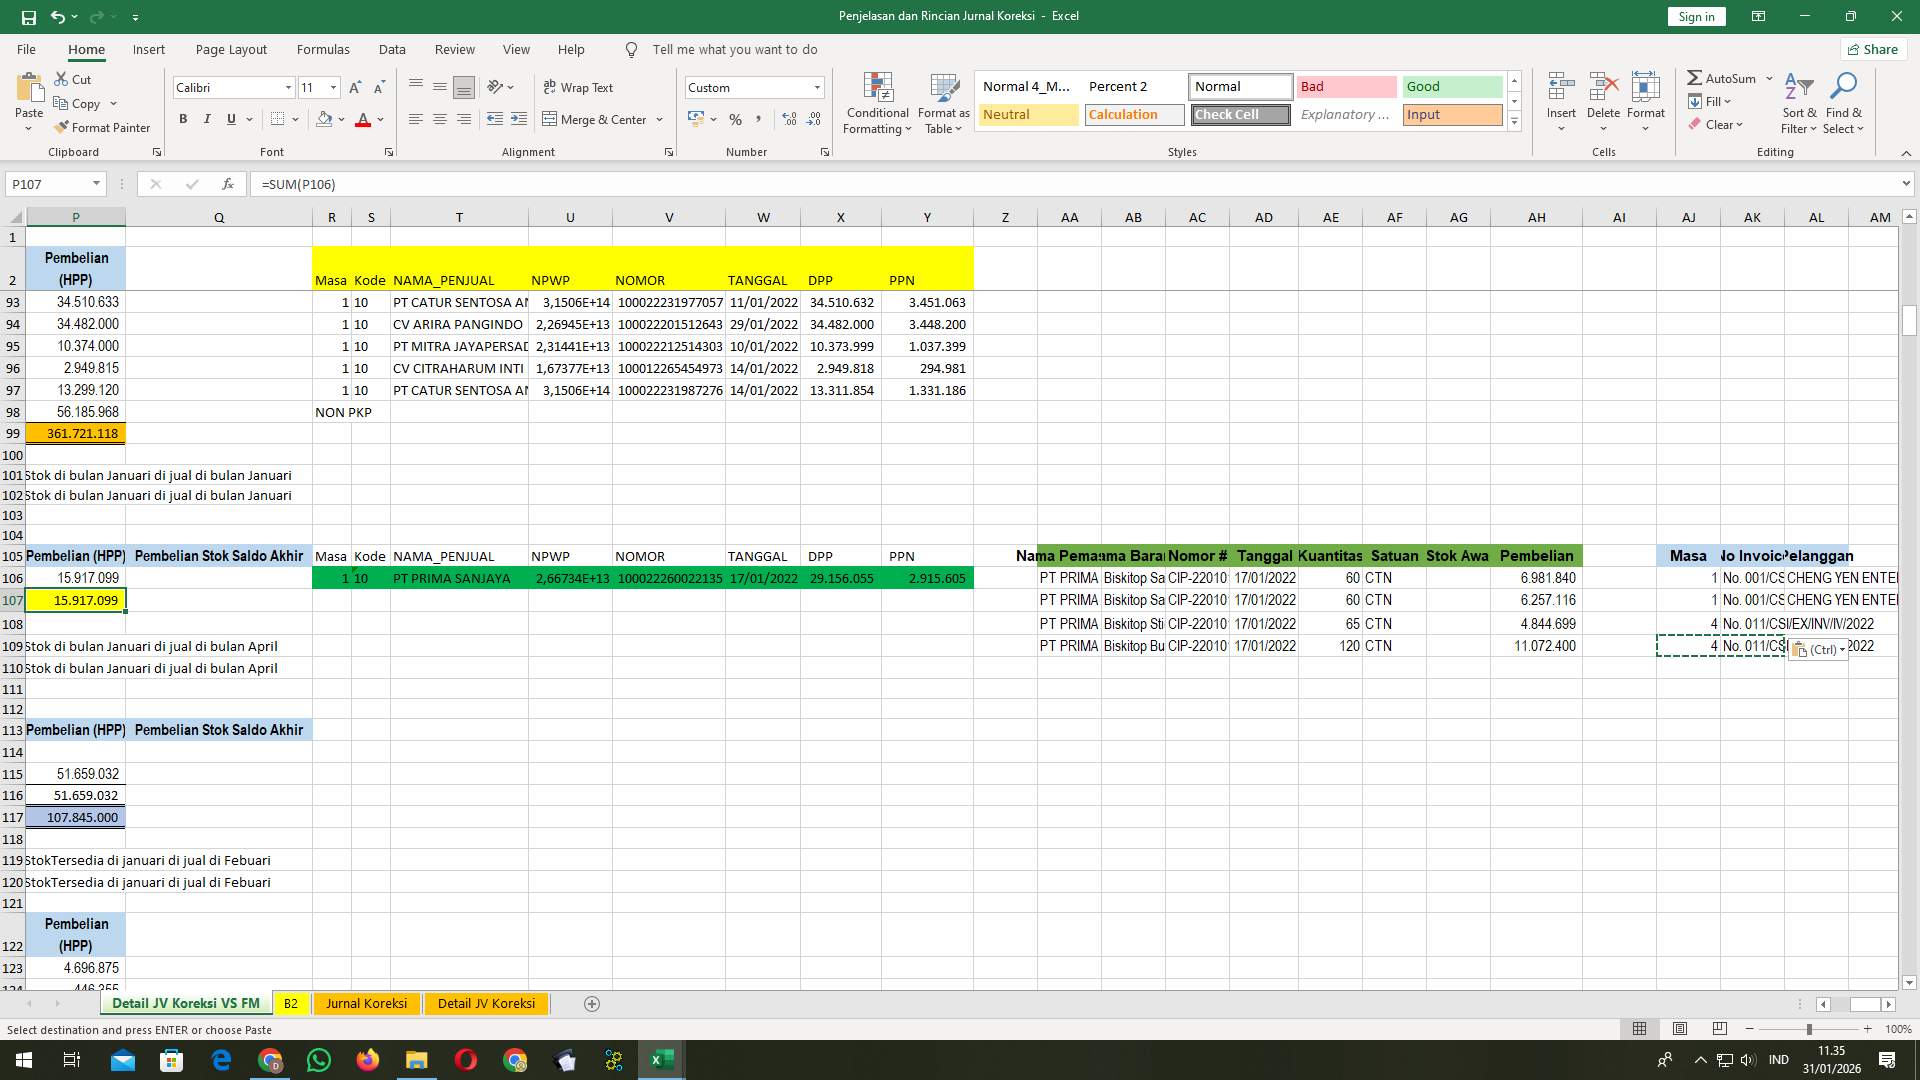Click the Sign in button
The image size is (1920, 1080).
click(1695, 16)
